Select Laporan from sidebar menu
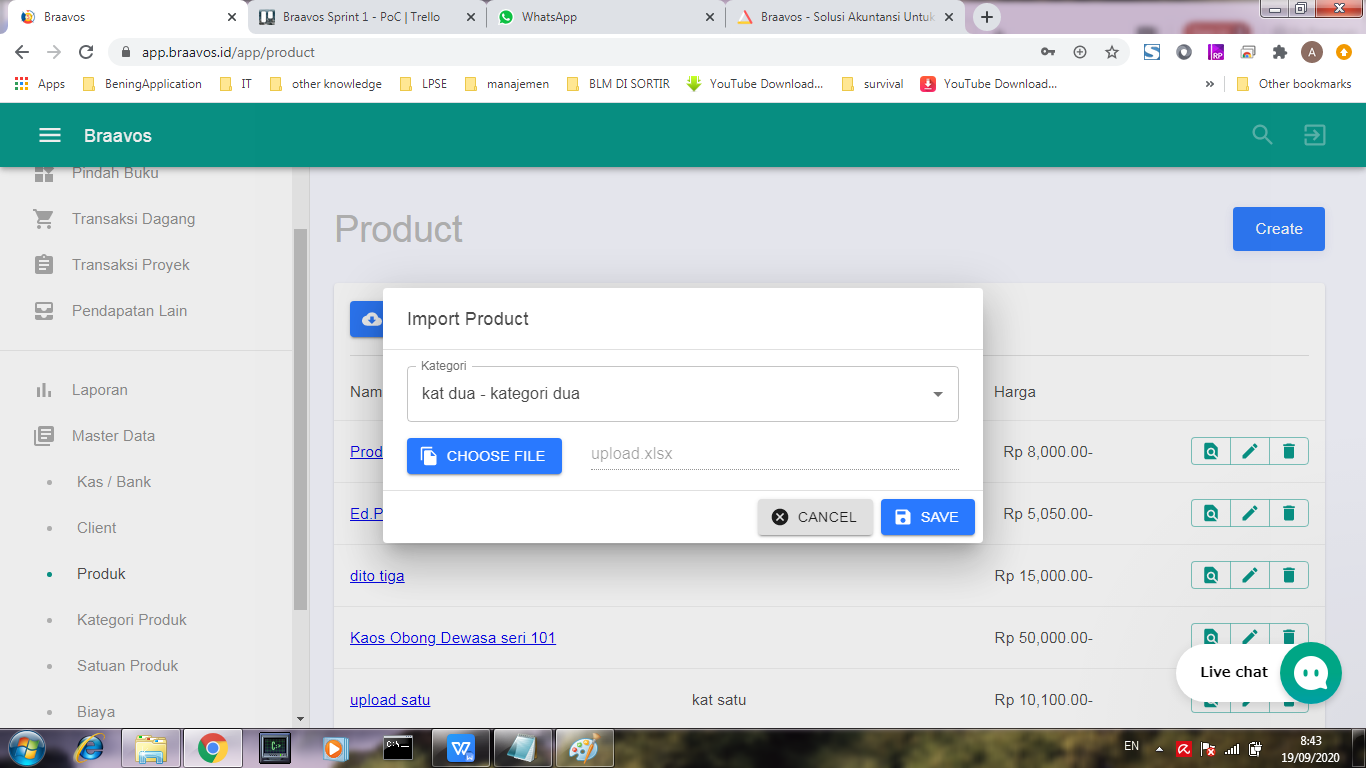The width and height of the screenshot is (1366, 768). [99, 390]
